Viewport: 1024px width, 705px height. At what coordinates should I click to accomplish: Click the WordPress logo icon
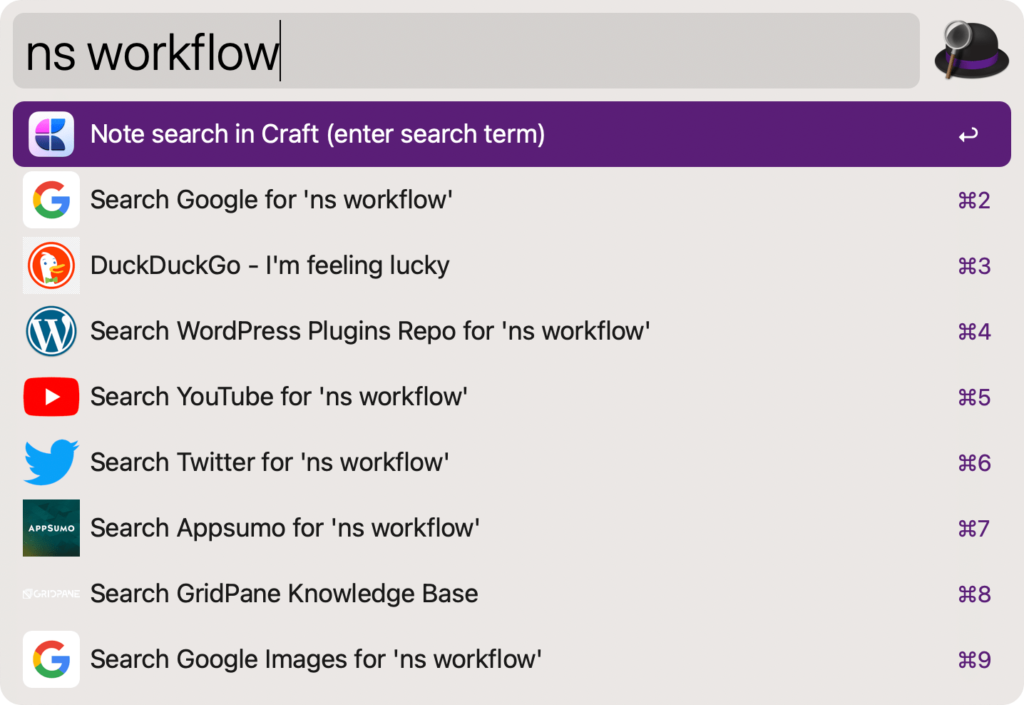coord(51,331)
